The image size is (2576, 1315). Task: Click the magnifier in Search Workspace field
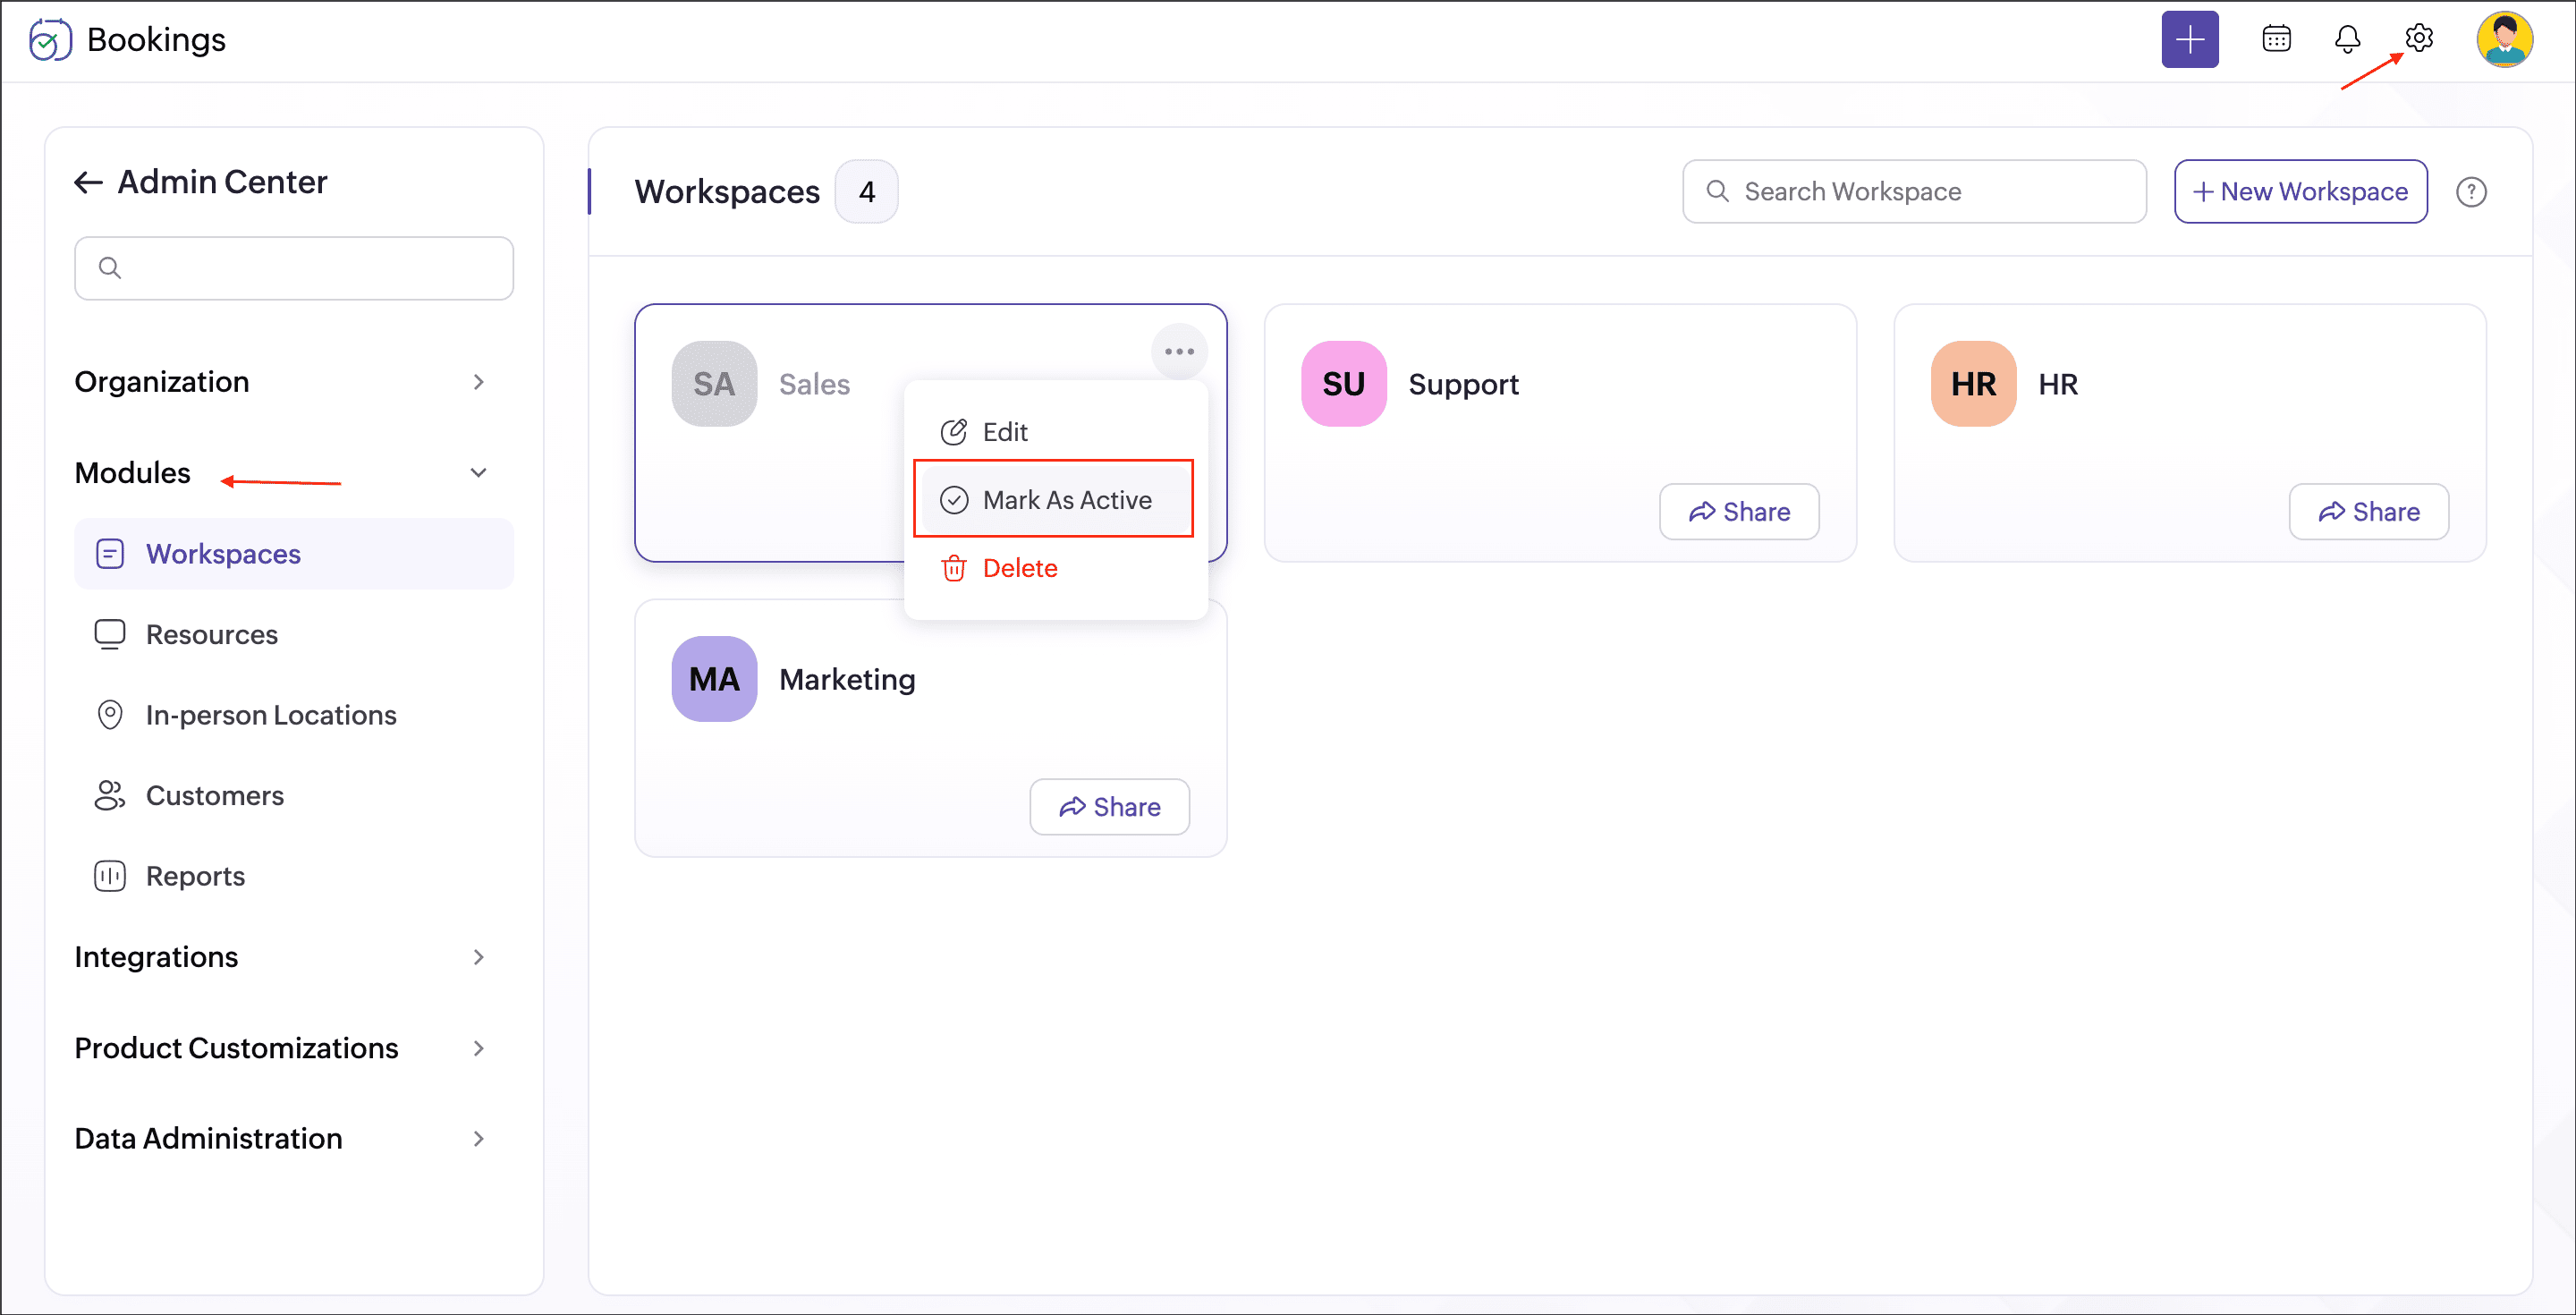(x=1717, y=191)
